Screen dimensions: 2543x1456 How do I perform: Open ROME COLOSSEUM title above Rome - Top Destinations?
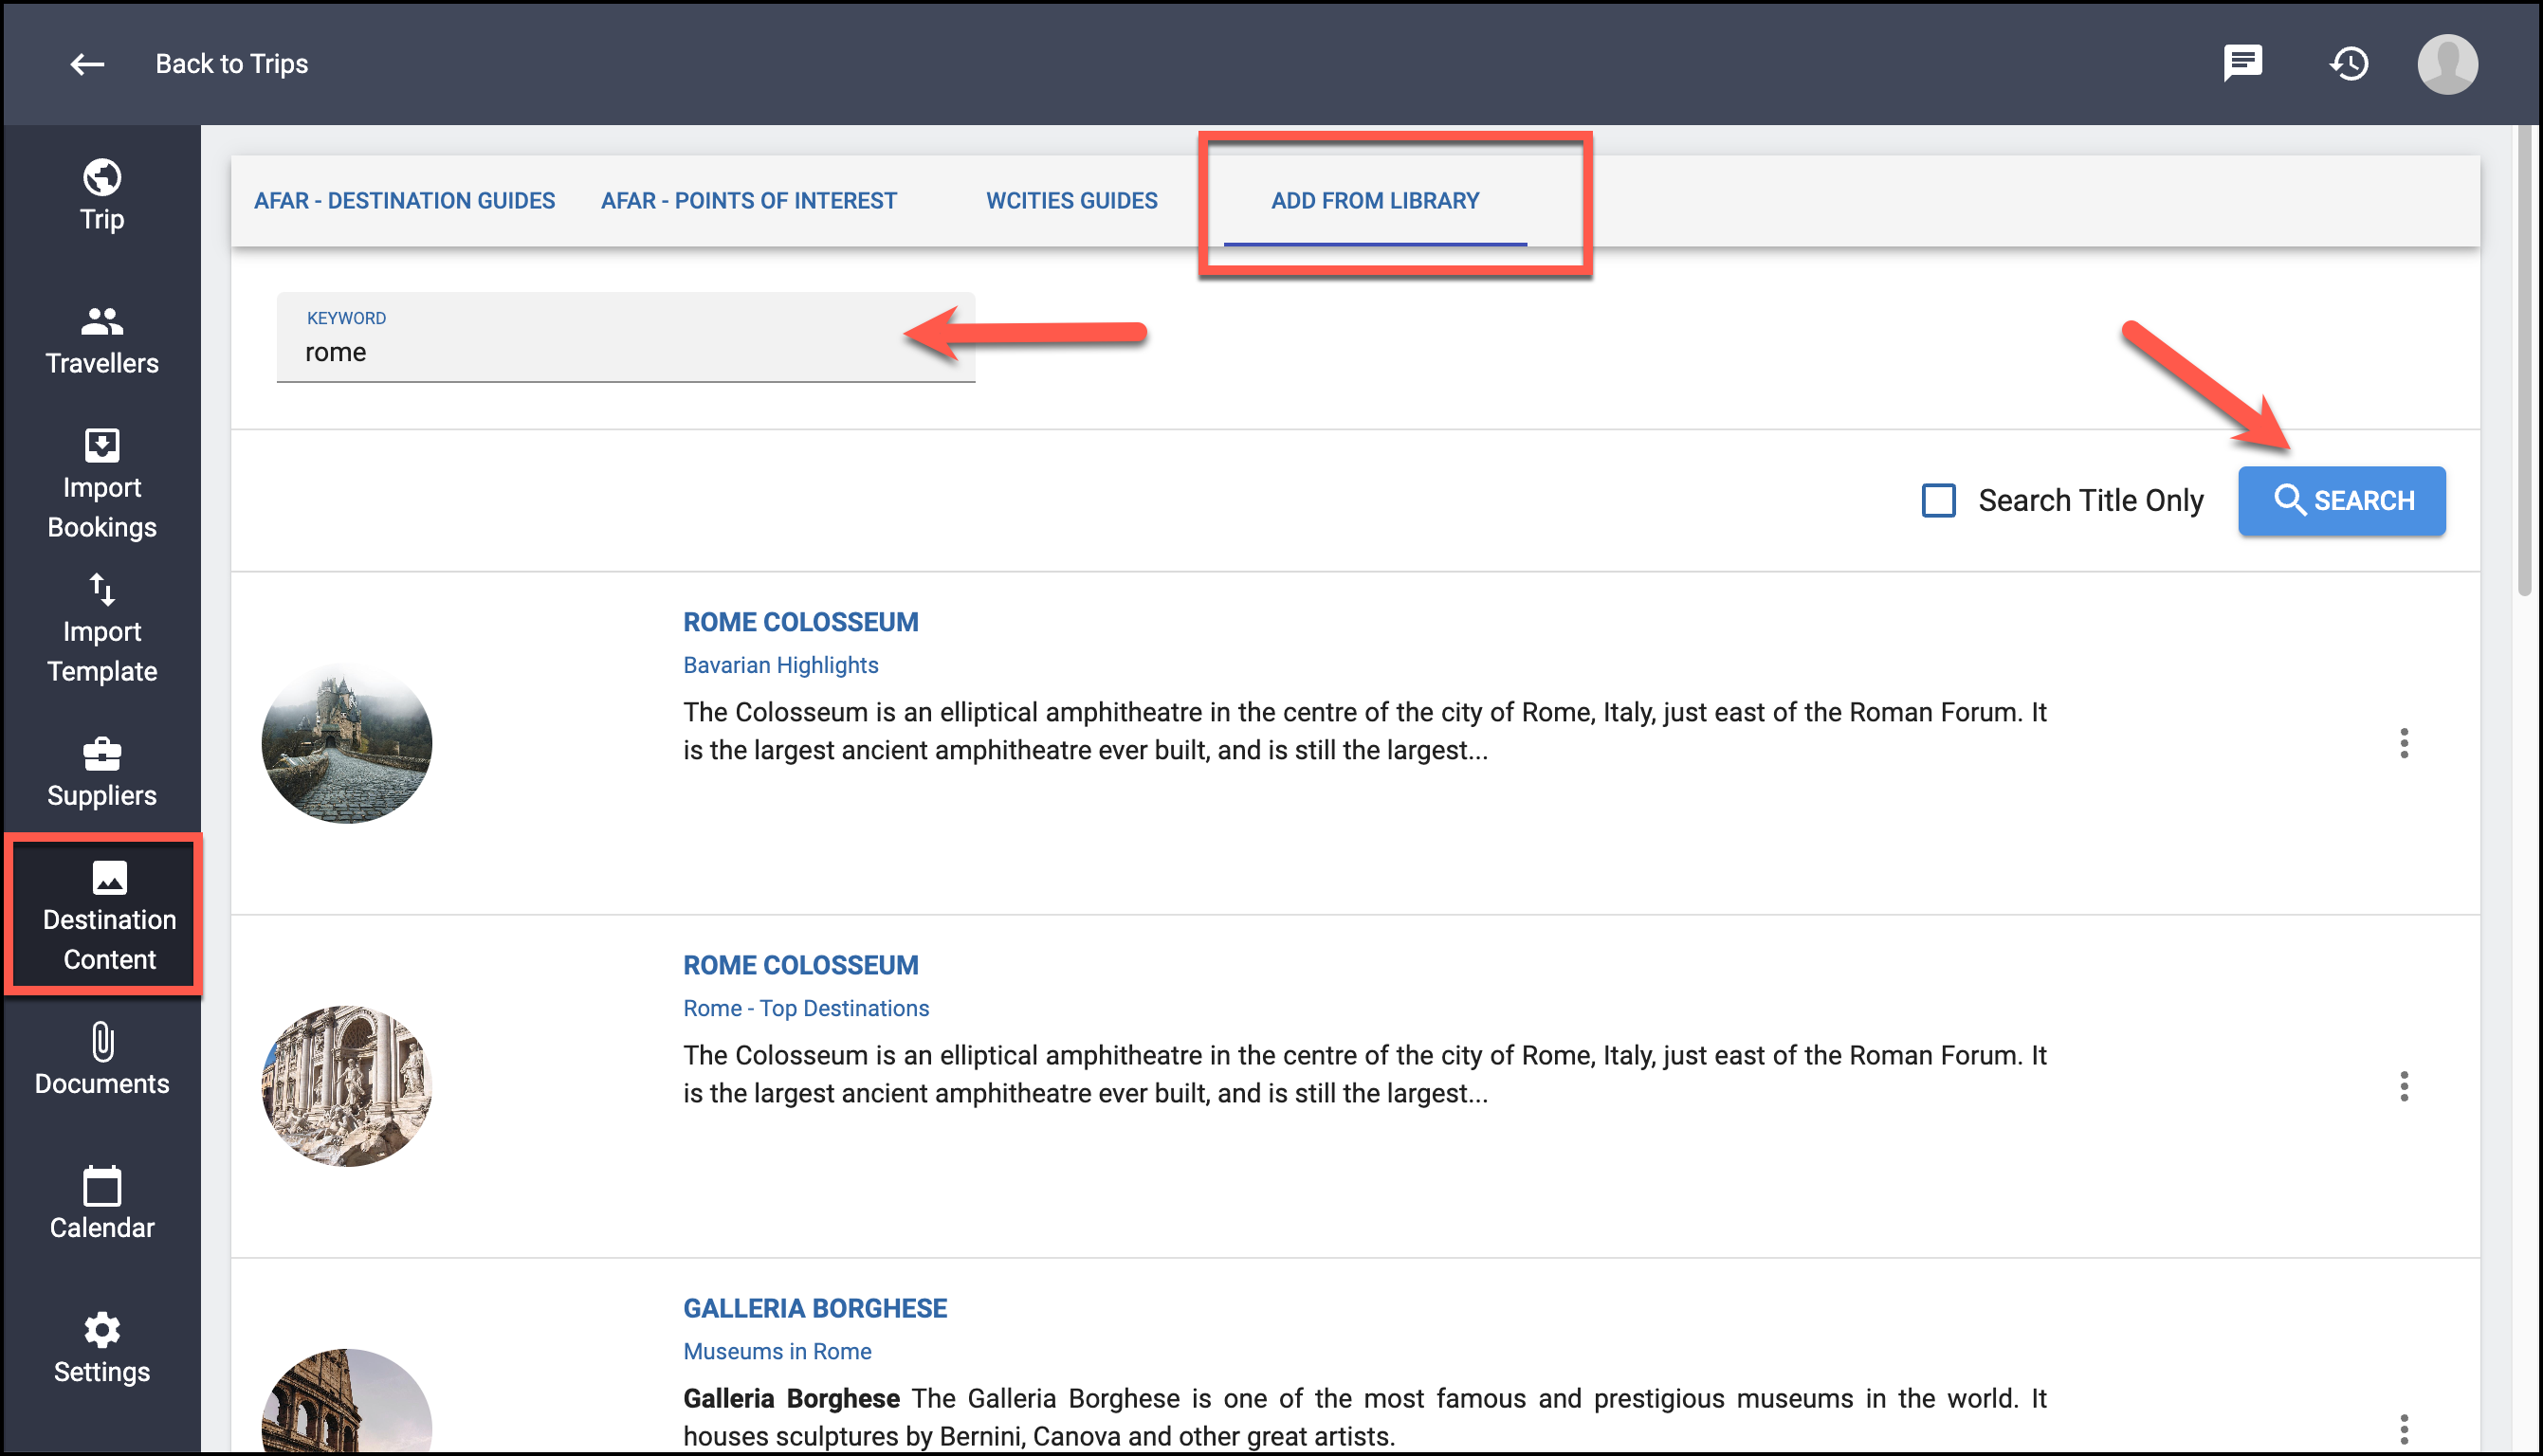click(x=800, y=965)
